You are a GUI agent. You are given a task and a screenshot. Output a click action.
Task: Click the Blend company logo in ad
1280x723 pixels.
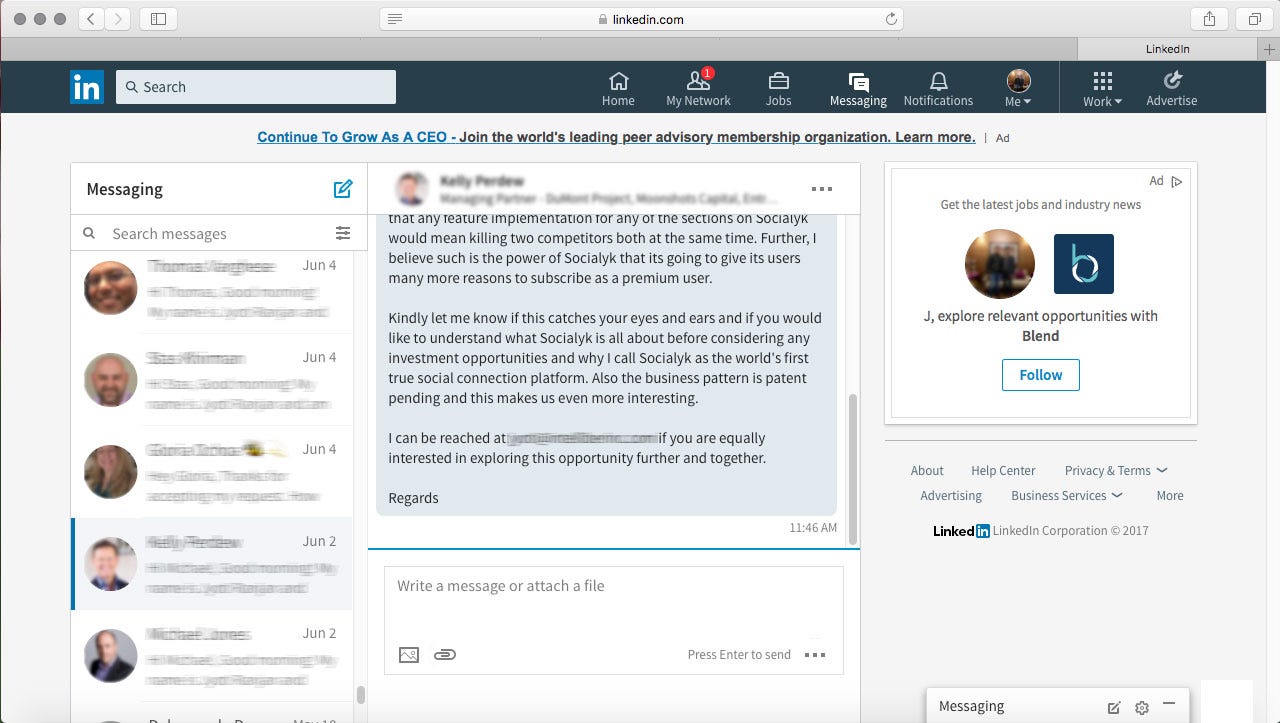[x=1084, y=264]
